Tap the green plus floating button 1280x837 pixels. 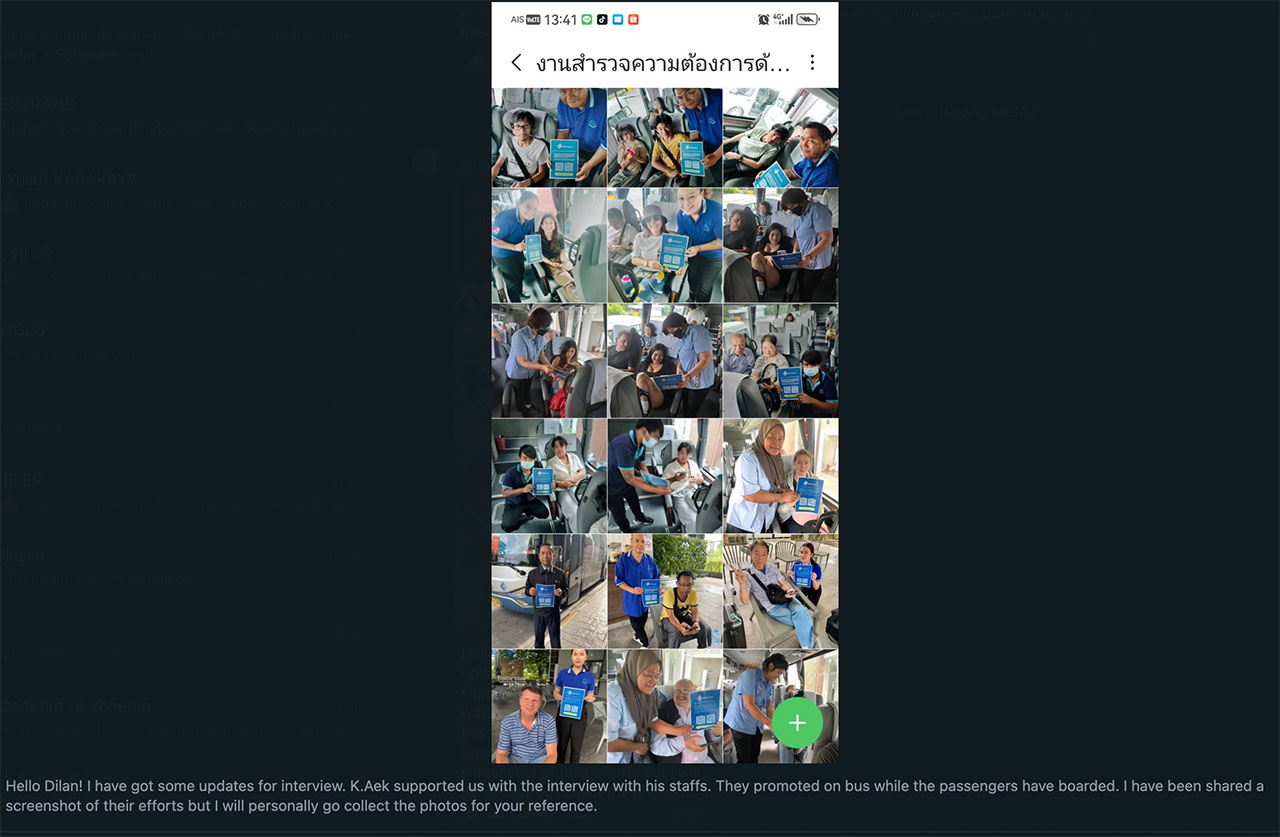pyautogui.click(x=797, y=723)
